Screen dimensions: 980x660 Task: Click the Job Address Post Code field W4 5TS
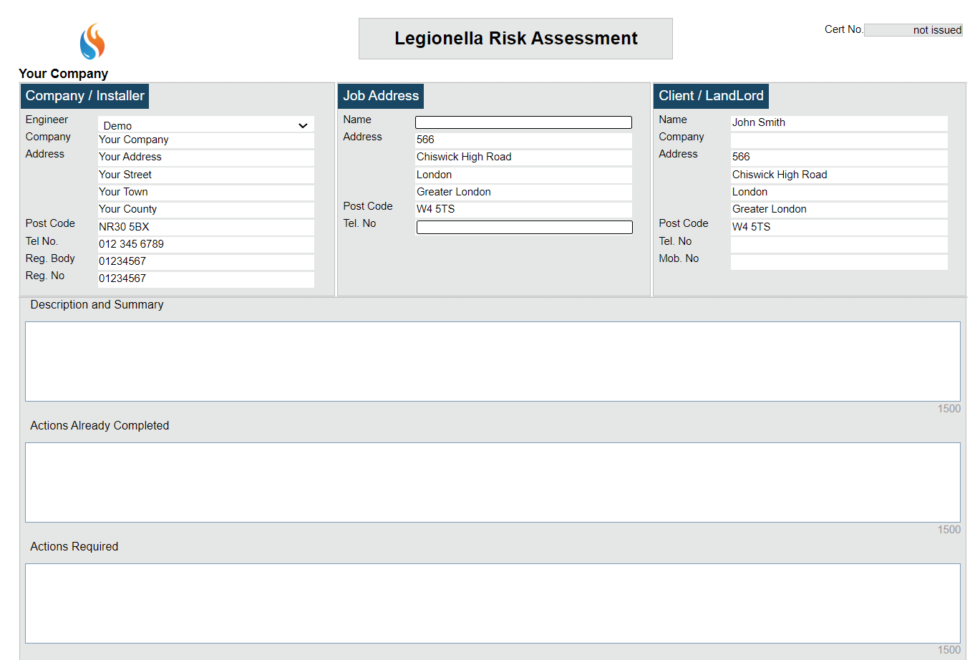click(x=523, y=209)
